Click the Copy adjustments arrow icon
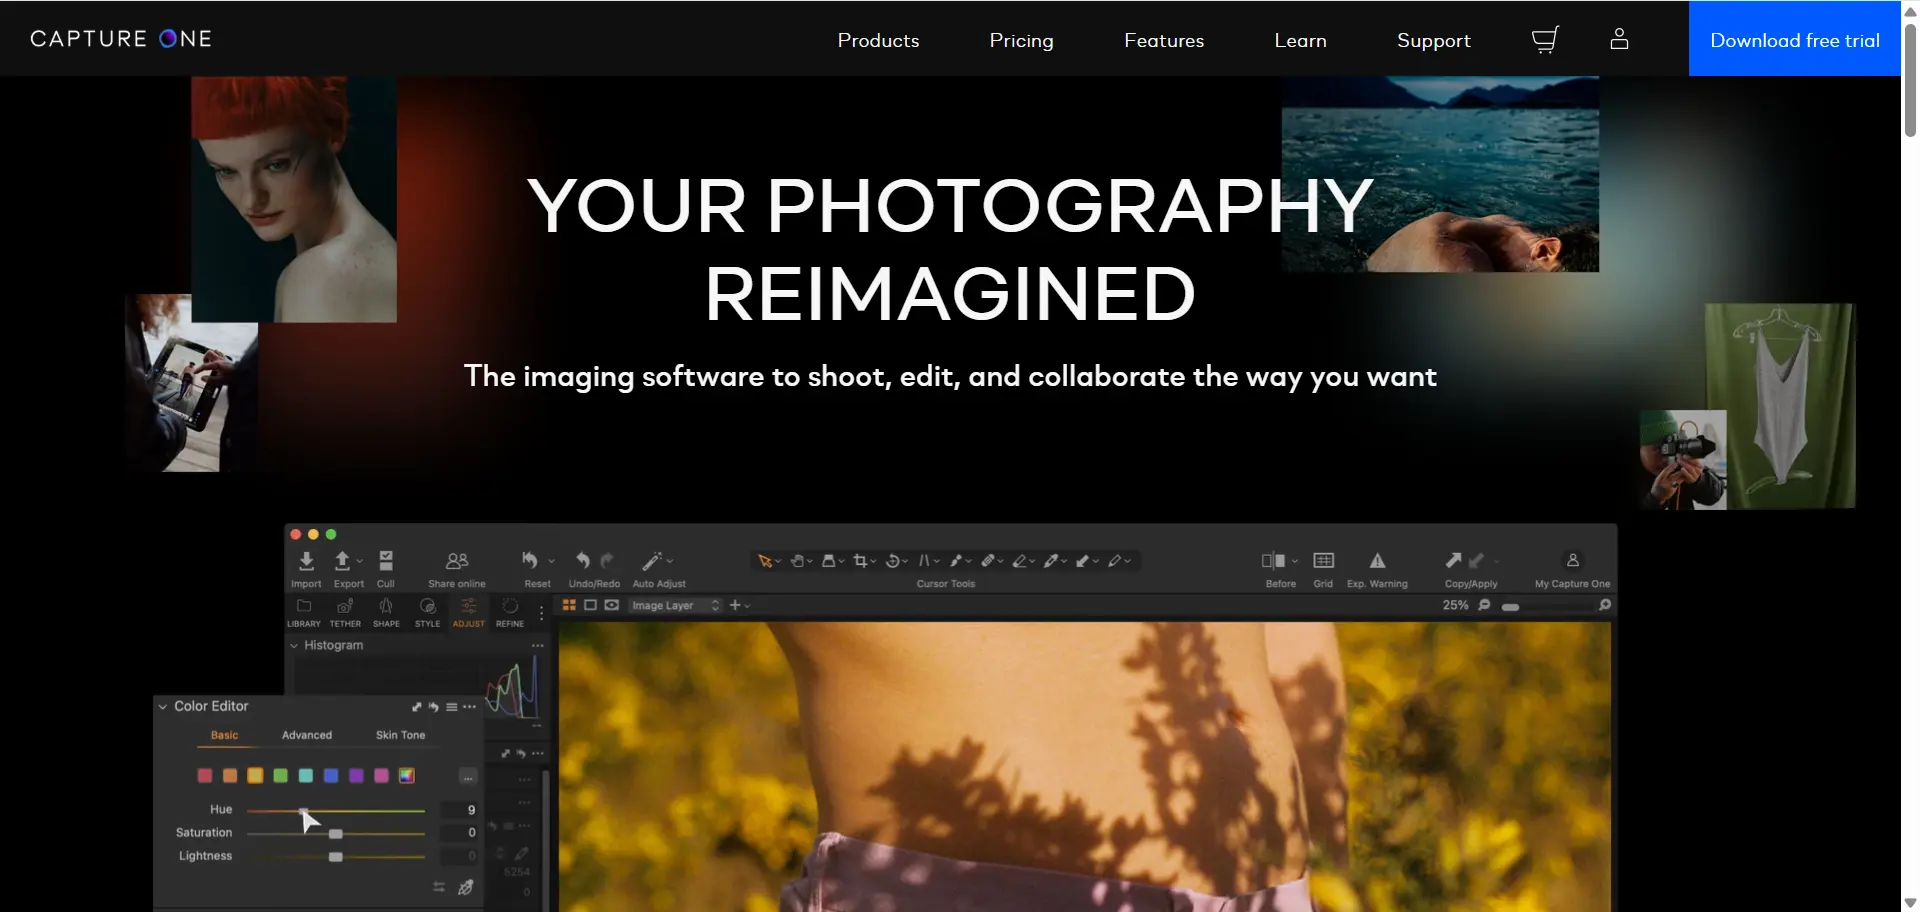1920x912 pixels. pos(1453,561)
